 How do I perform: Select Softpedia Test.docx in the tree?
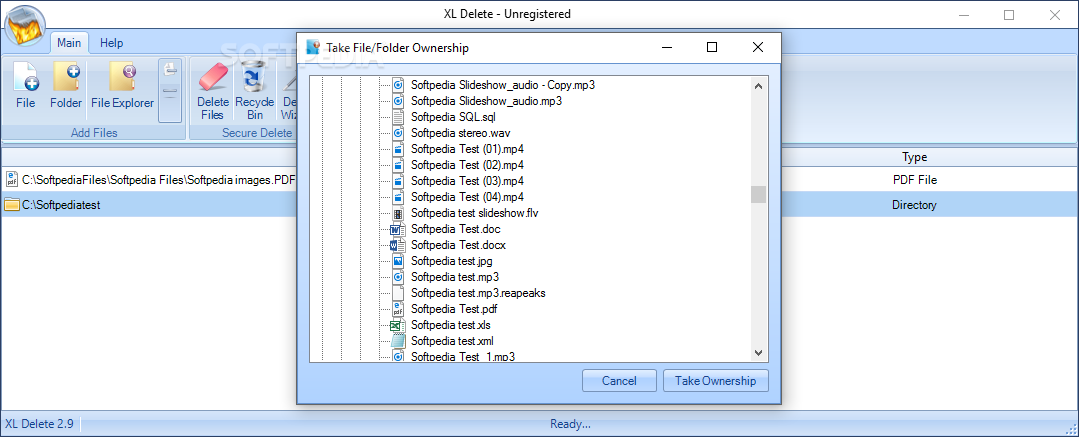(x=458, y=244)
